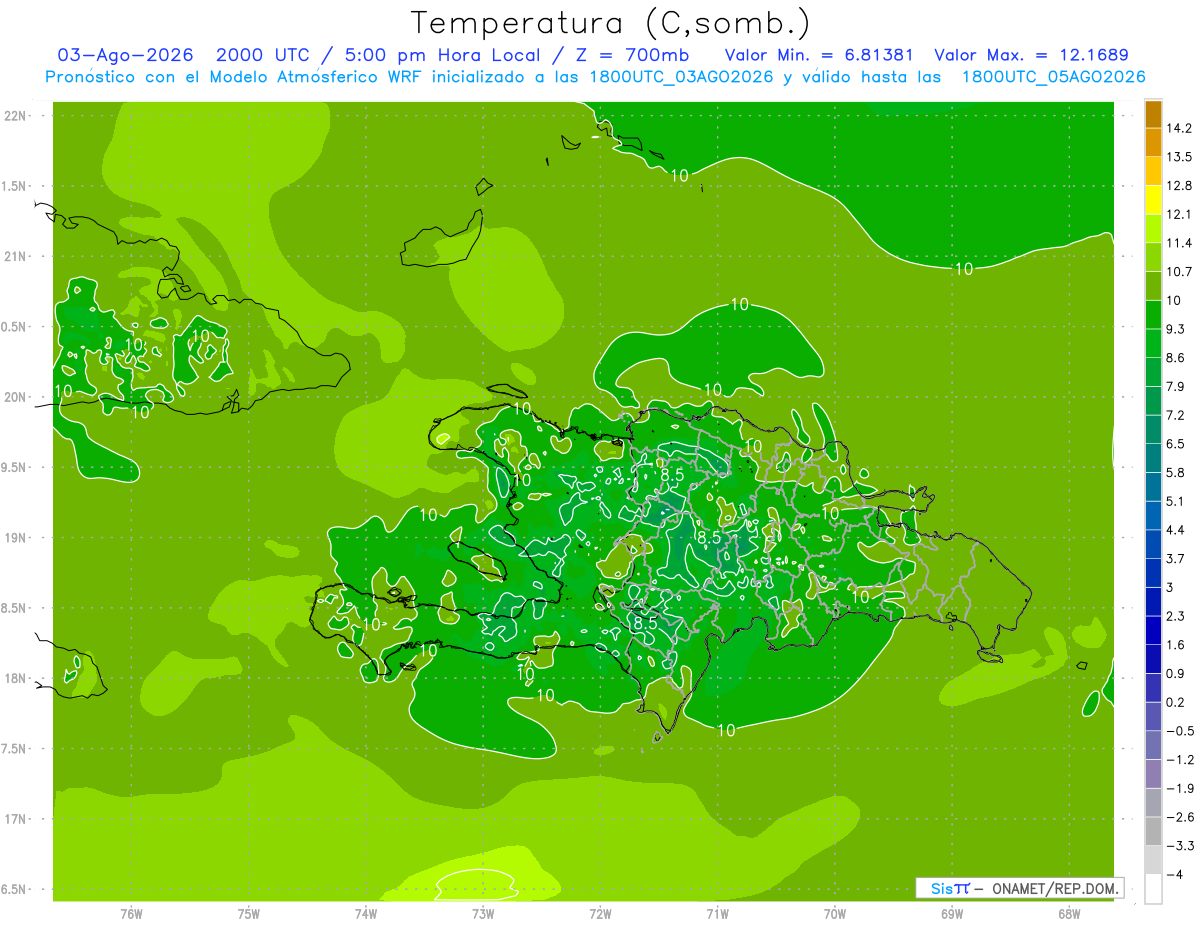
Task: Click the "Valor Max. = 12.1689" readout
Action: [1031, 55]
